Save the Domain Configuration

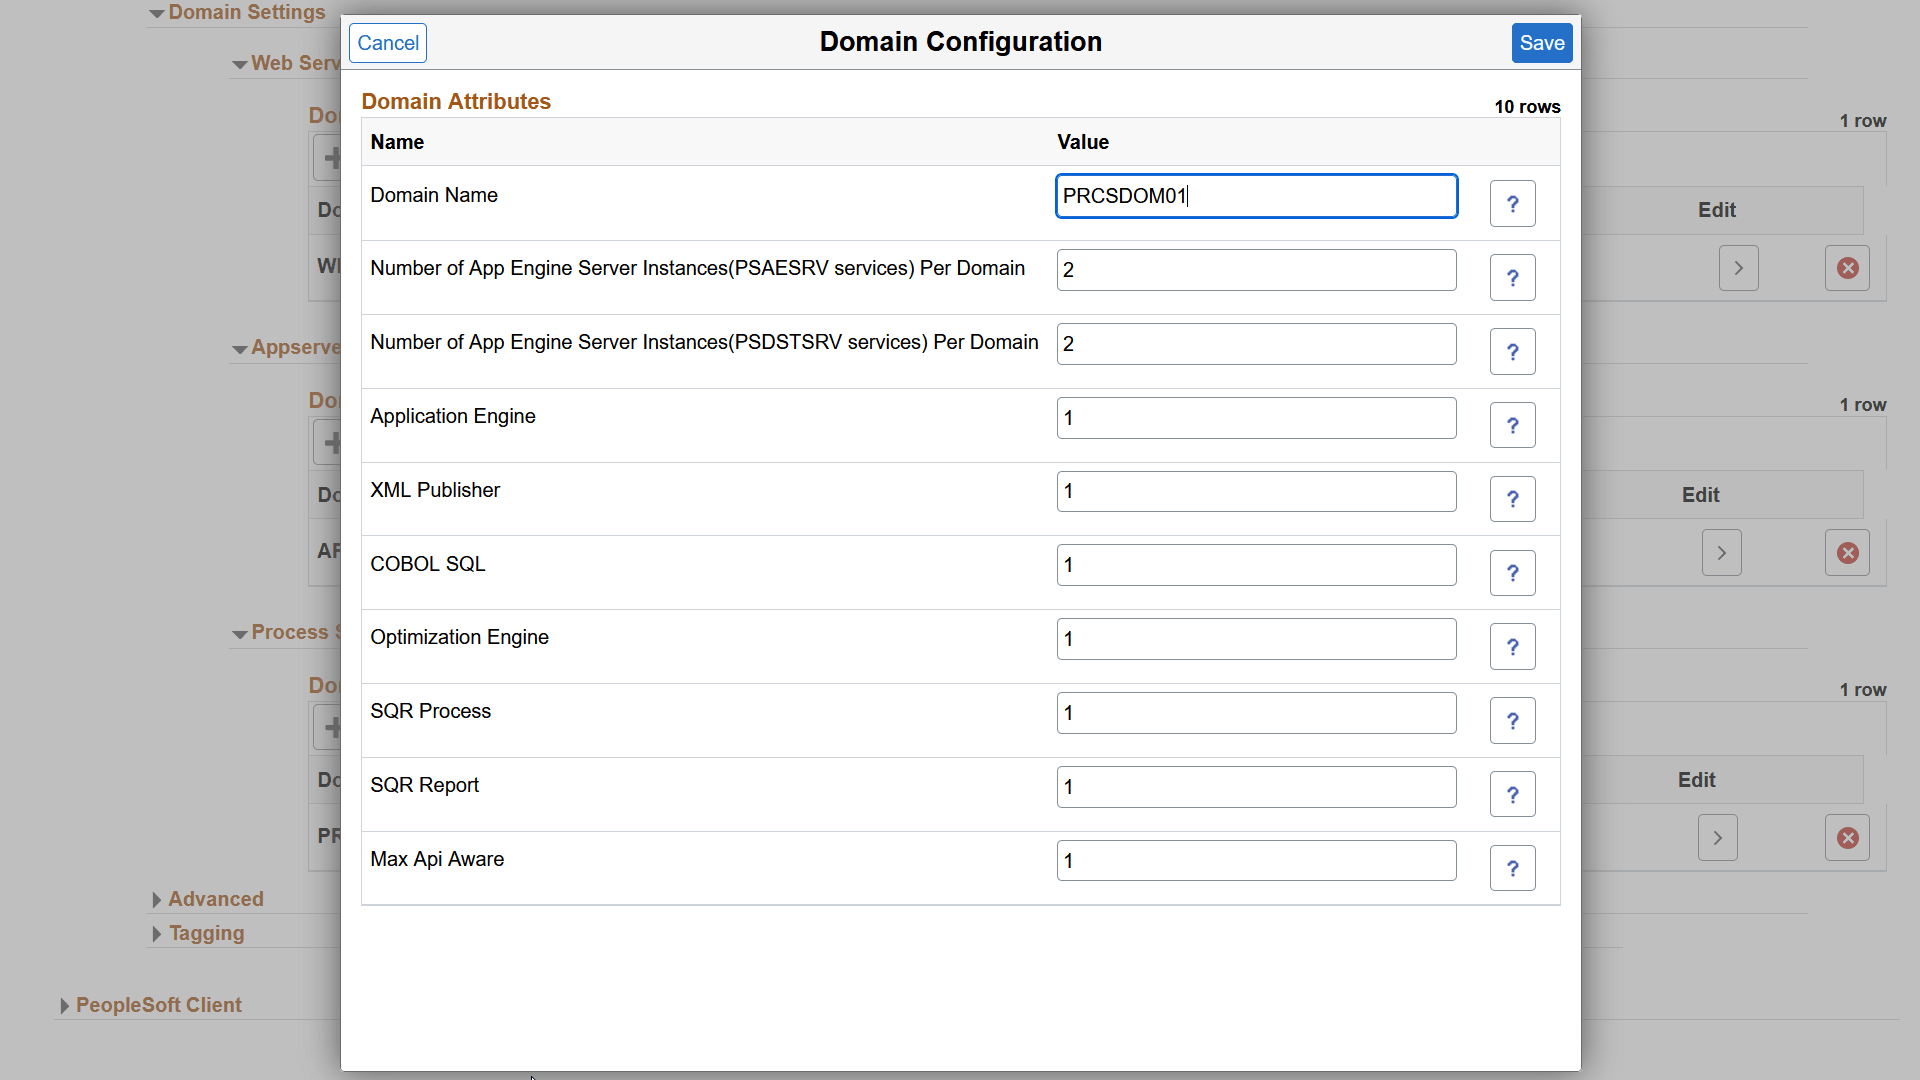pos(1541,43)
